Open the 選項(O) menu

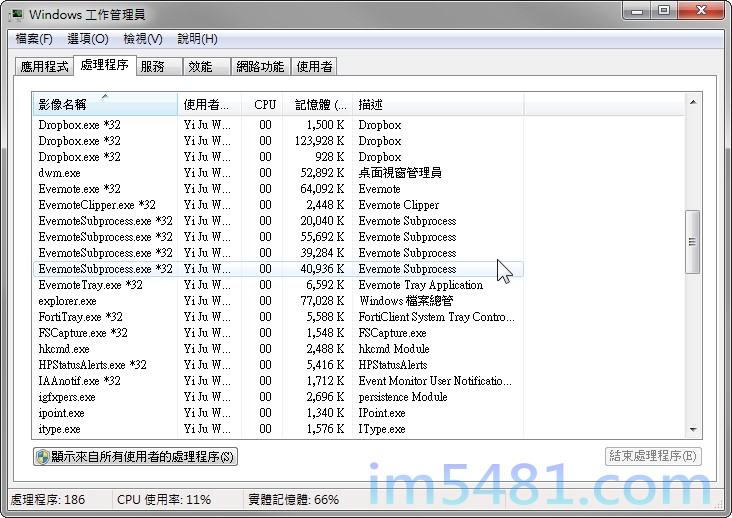(x=88, y=39)
